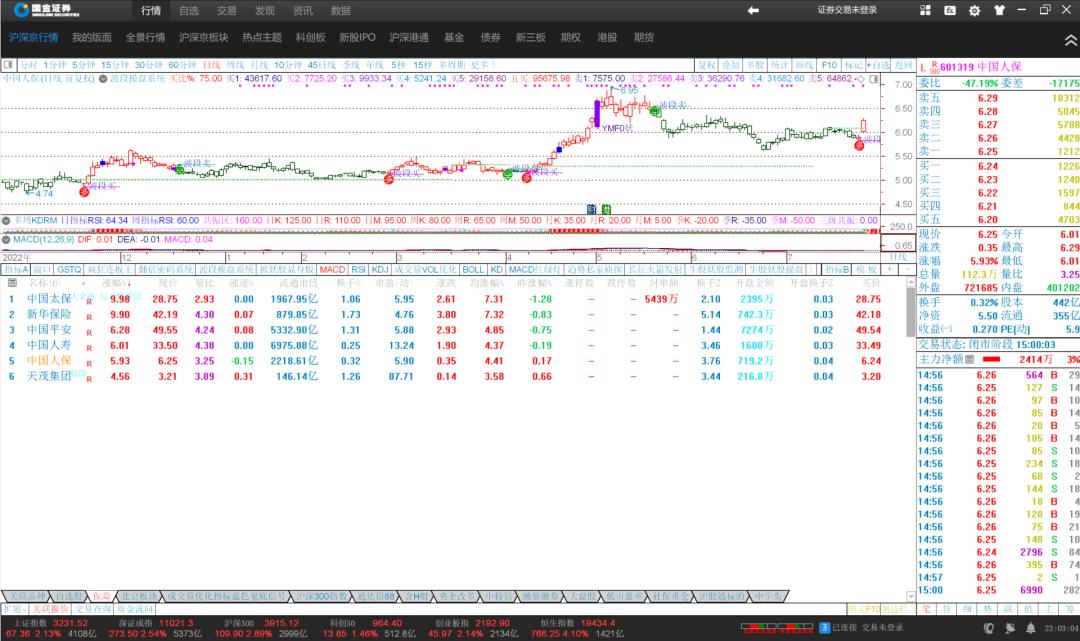Collapse the KDRM indicator panel

6,219
